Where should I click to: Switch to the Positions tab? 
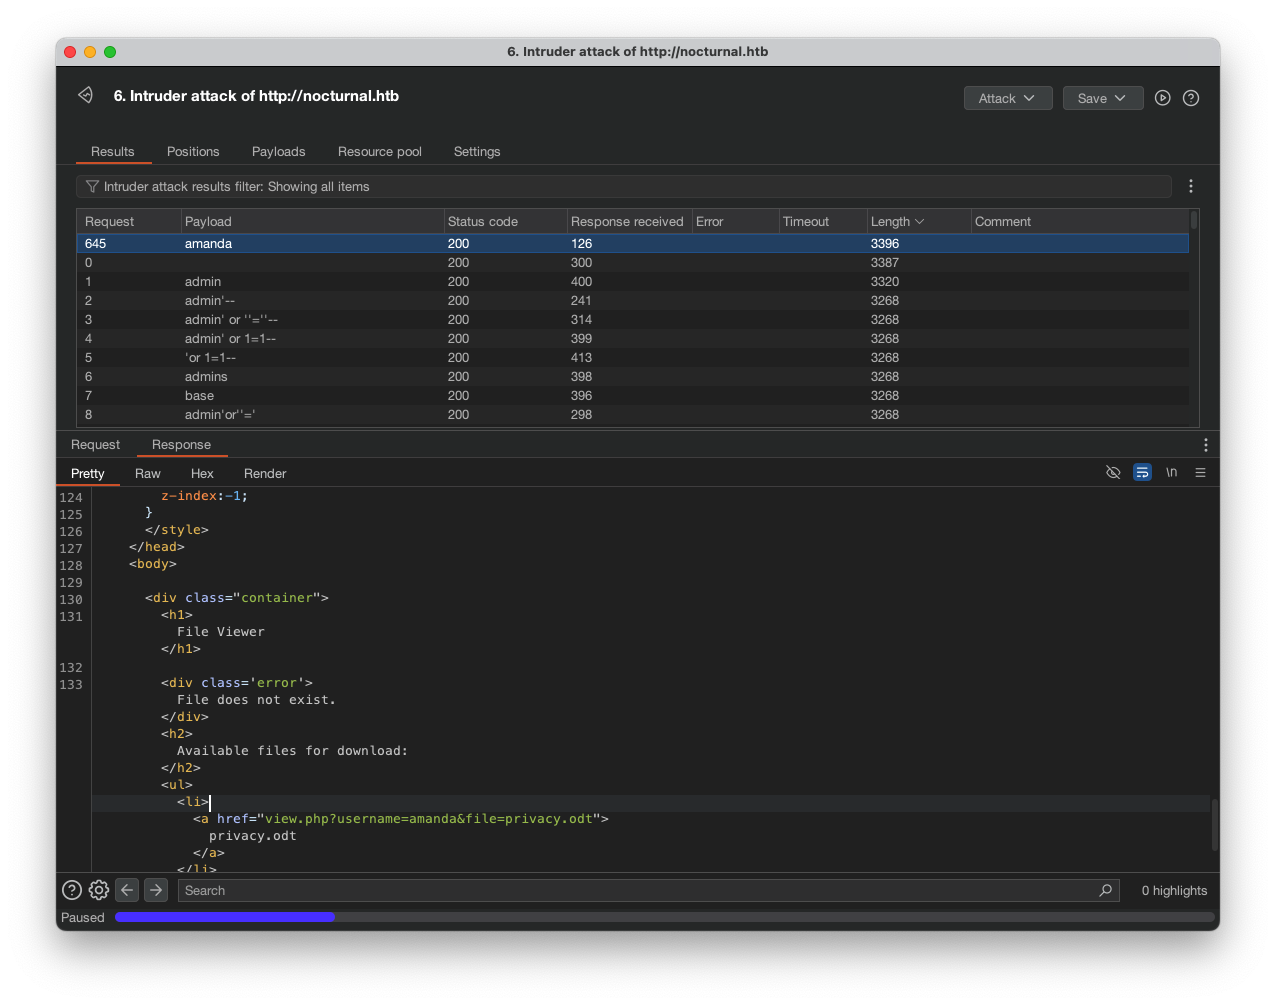tap(193, 152)
